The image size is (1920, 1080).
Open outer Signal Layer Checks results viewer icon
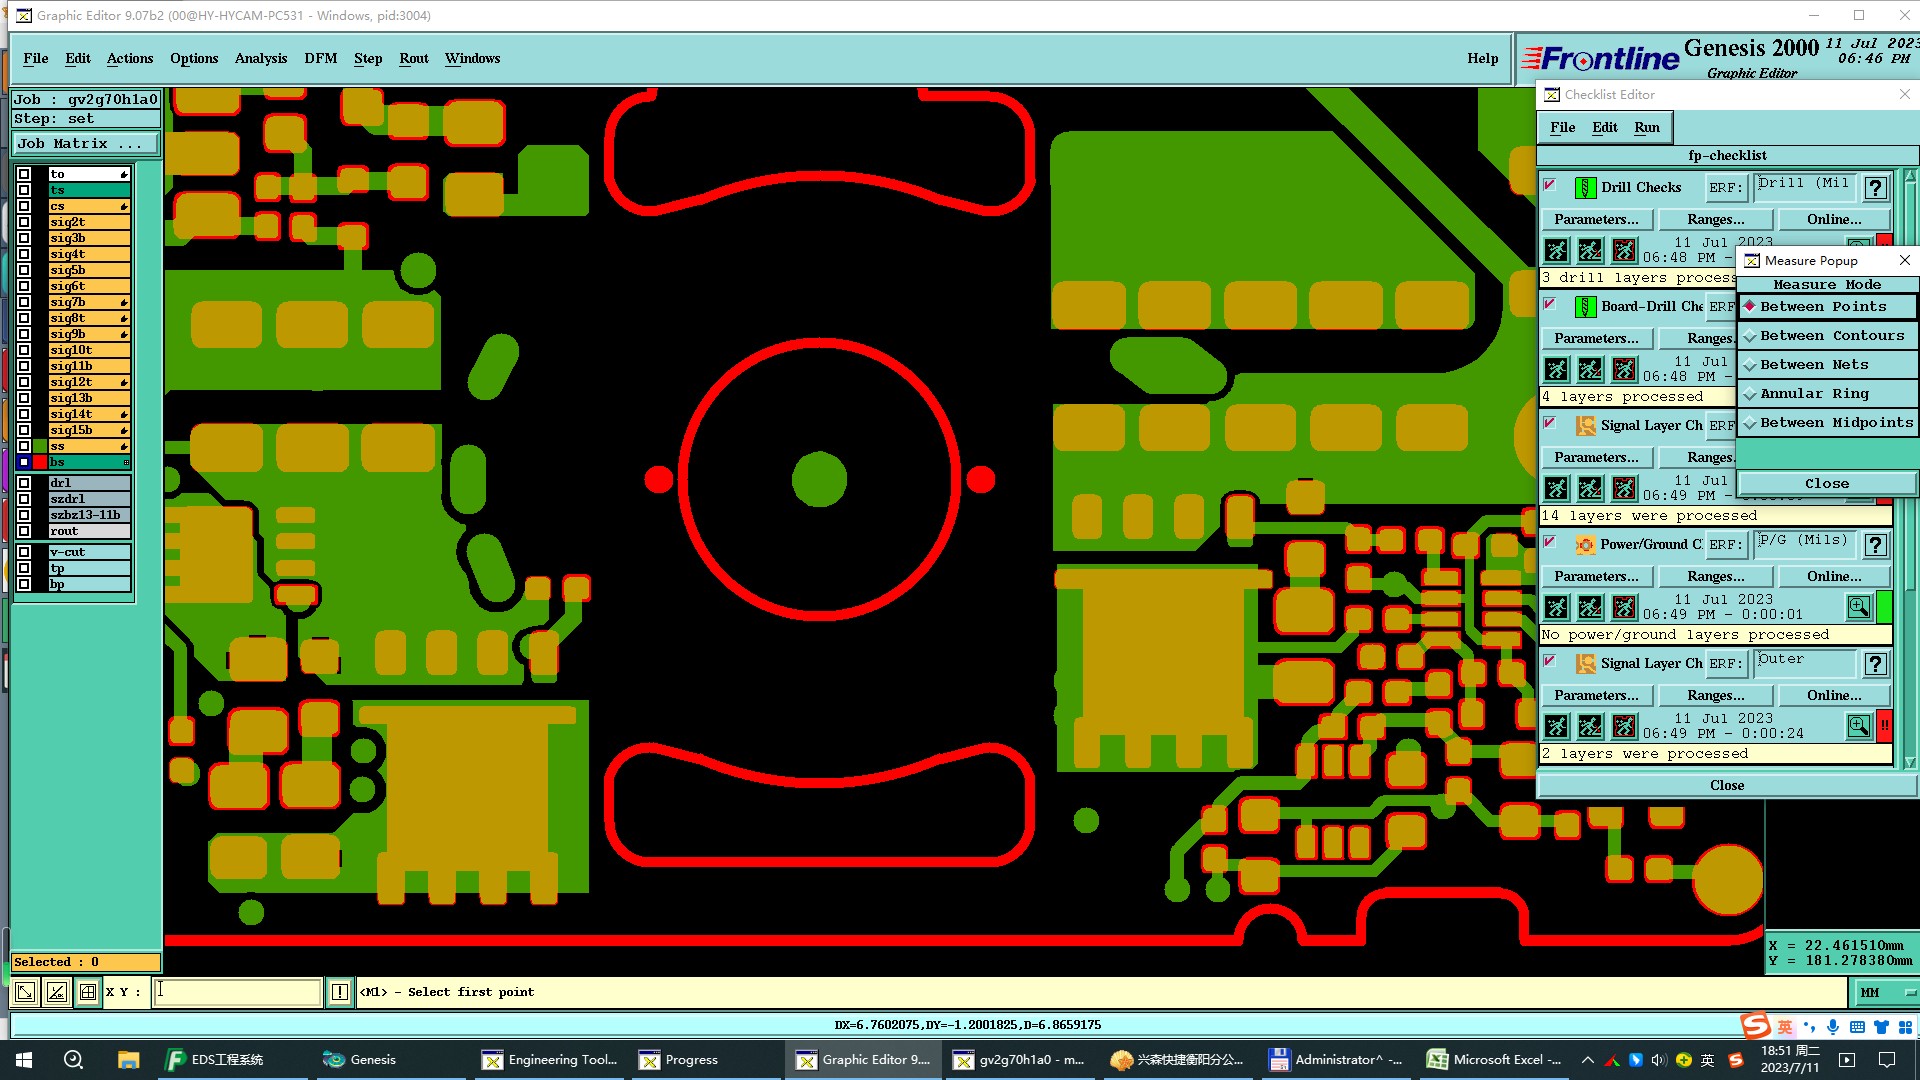[x=1858, y=726]
